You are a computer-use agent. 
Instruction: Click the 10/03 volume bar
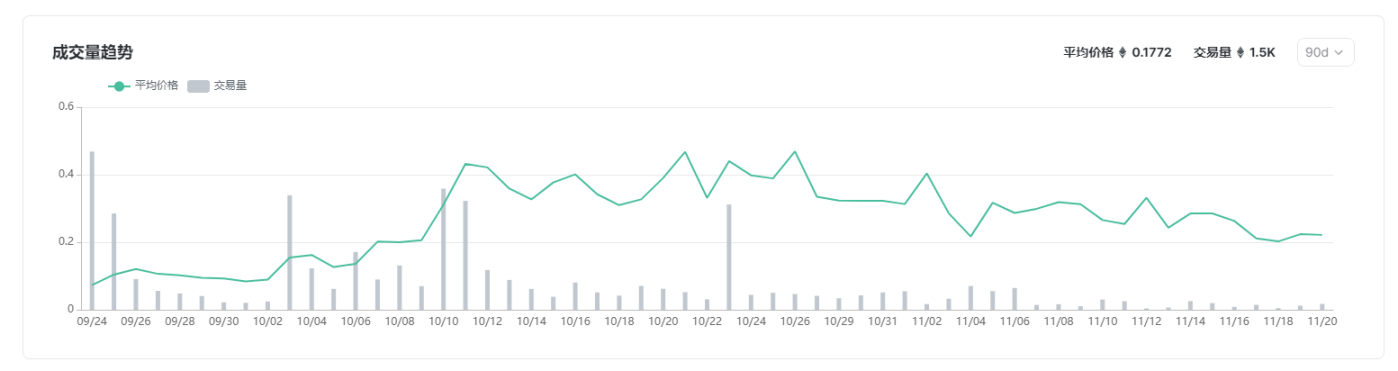[x=290, y=252]
